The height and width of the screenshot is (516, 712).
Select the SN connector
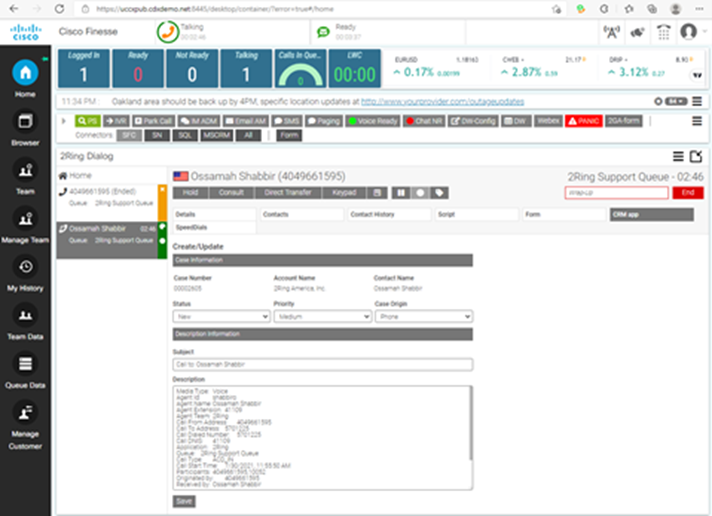[x=157, y=135]
